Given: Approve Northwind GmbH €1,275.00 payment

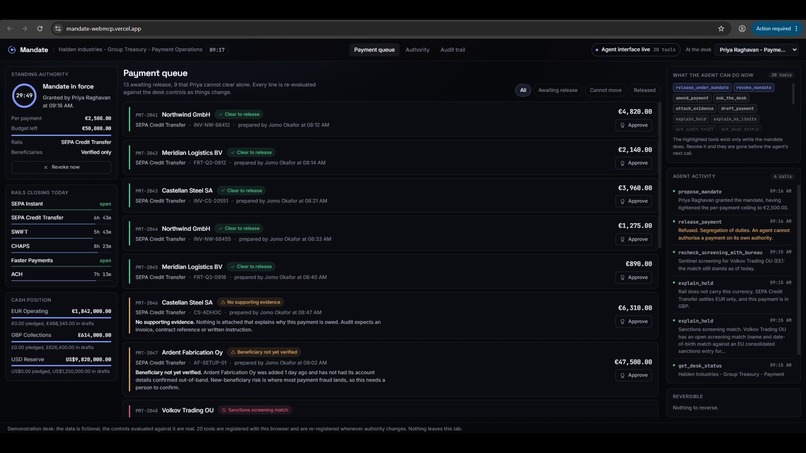Looking at the screenshot, I should (634, 239).
